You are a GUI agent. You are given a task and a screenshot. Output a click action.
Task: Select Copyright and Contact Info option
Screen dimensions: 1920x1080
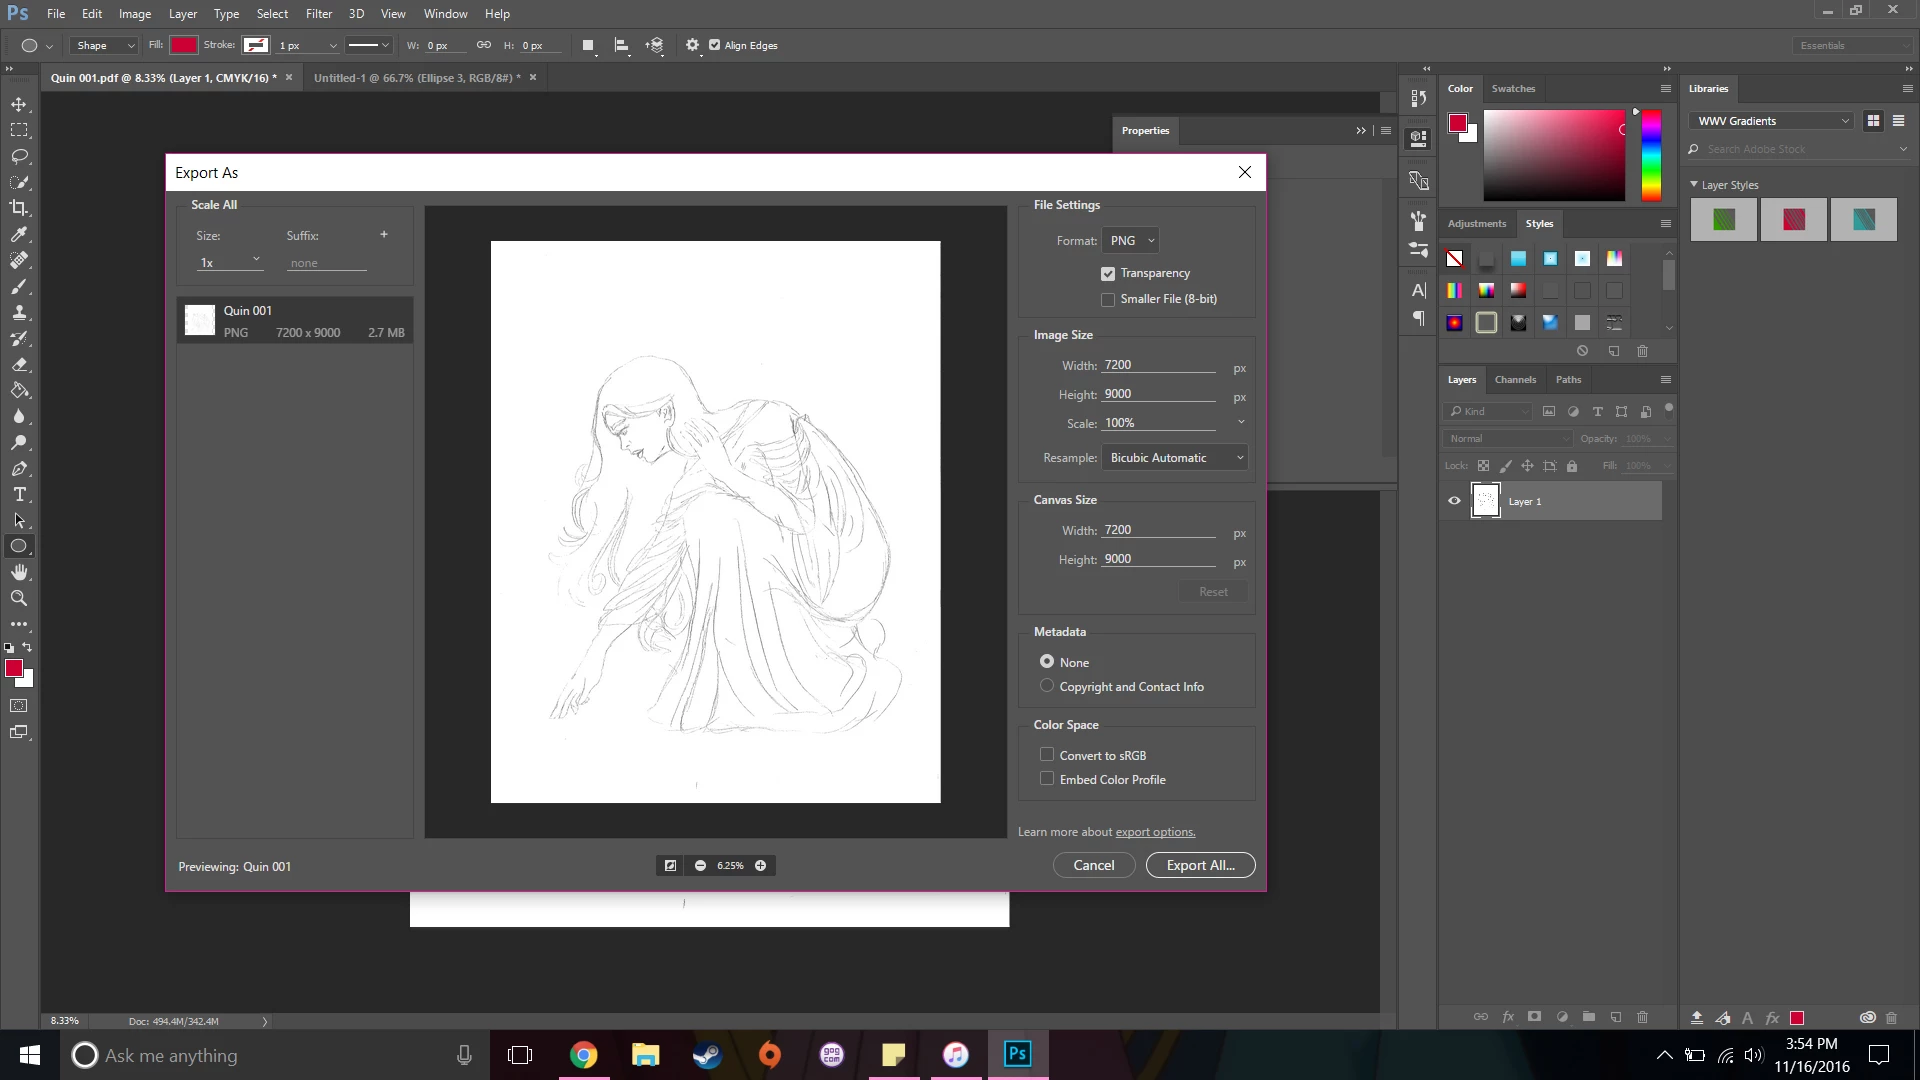tap(1047, 686)
